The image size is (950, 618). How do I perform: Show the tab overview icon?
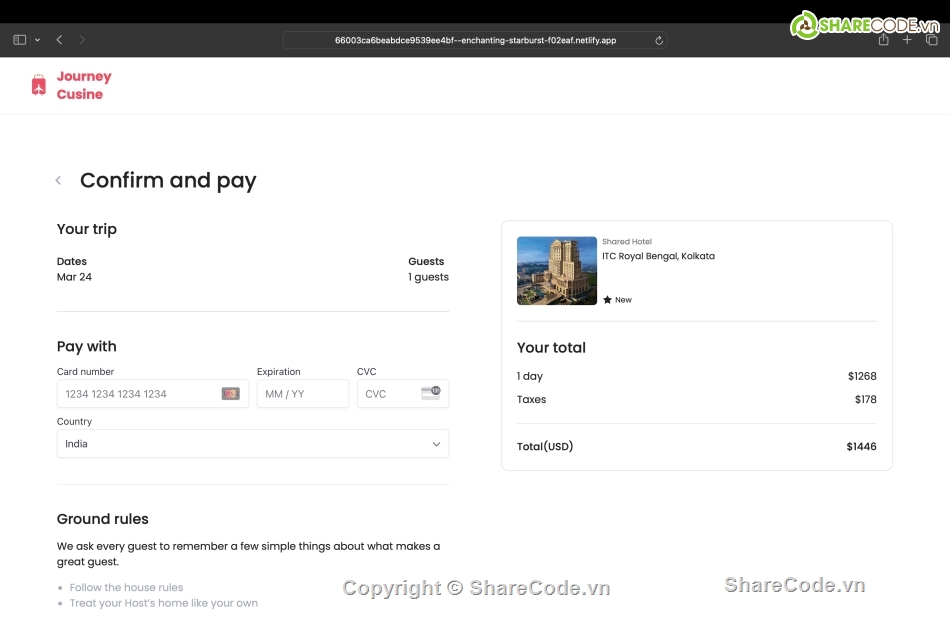coord(932,40)
